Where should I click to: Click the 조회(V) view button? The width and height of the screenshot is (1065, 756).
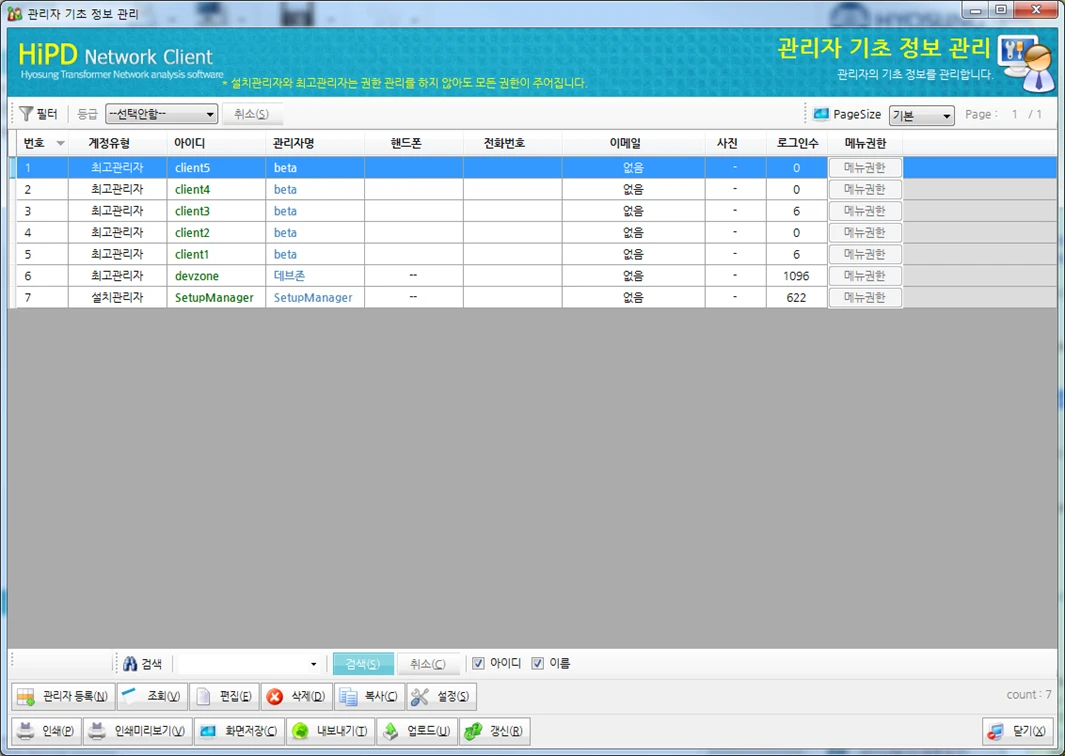click(152, 696)
